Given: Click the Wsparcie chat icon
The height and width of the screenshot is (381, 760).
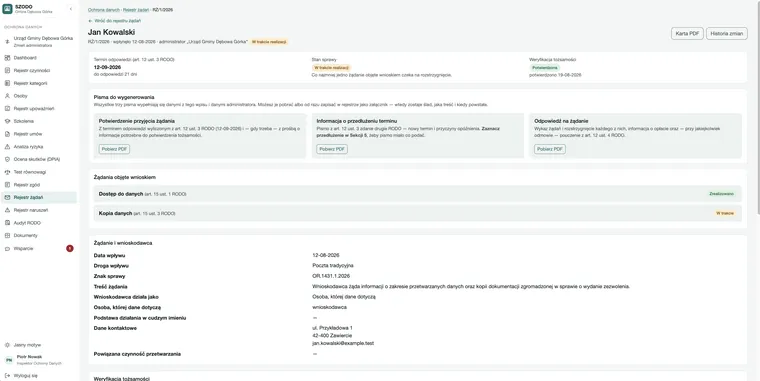Looking at the screenshot, I should point(7,249).
